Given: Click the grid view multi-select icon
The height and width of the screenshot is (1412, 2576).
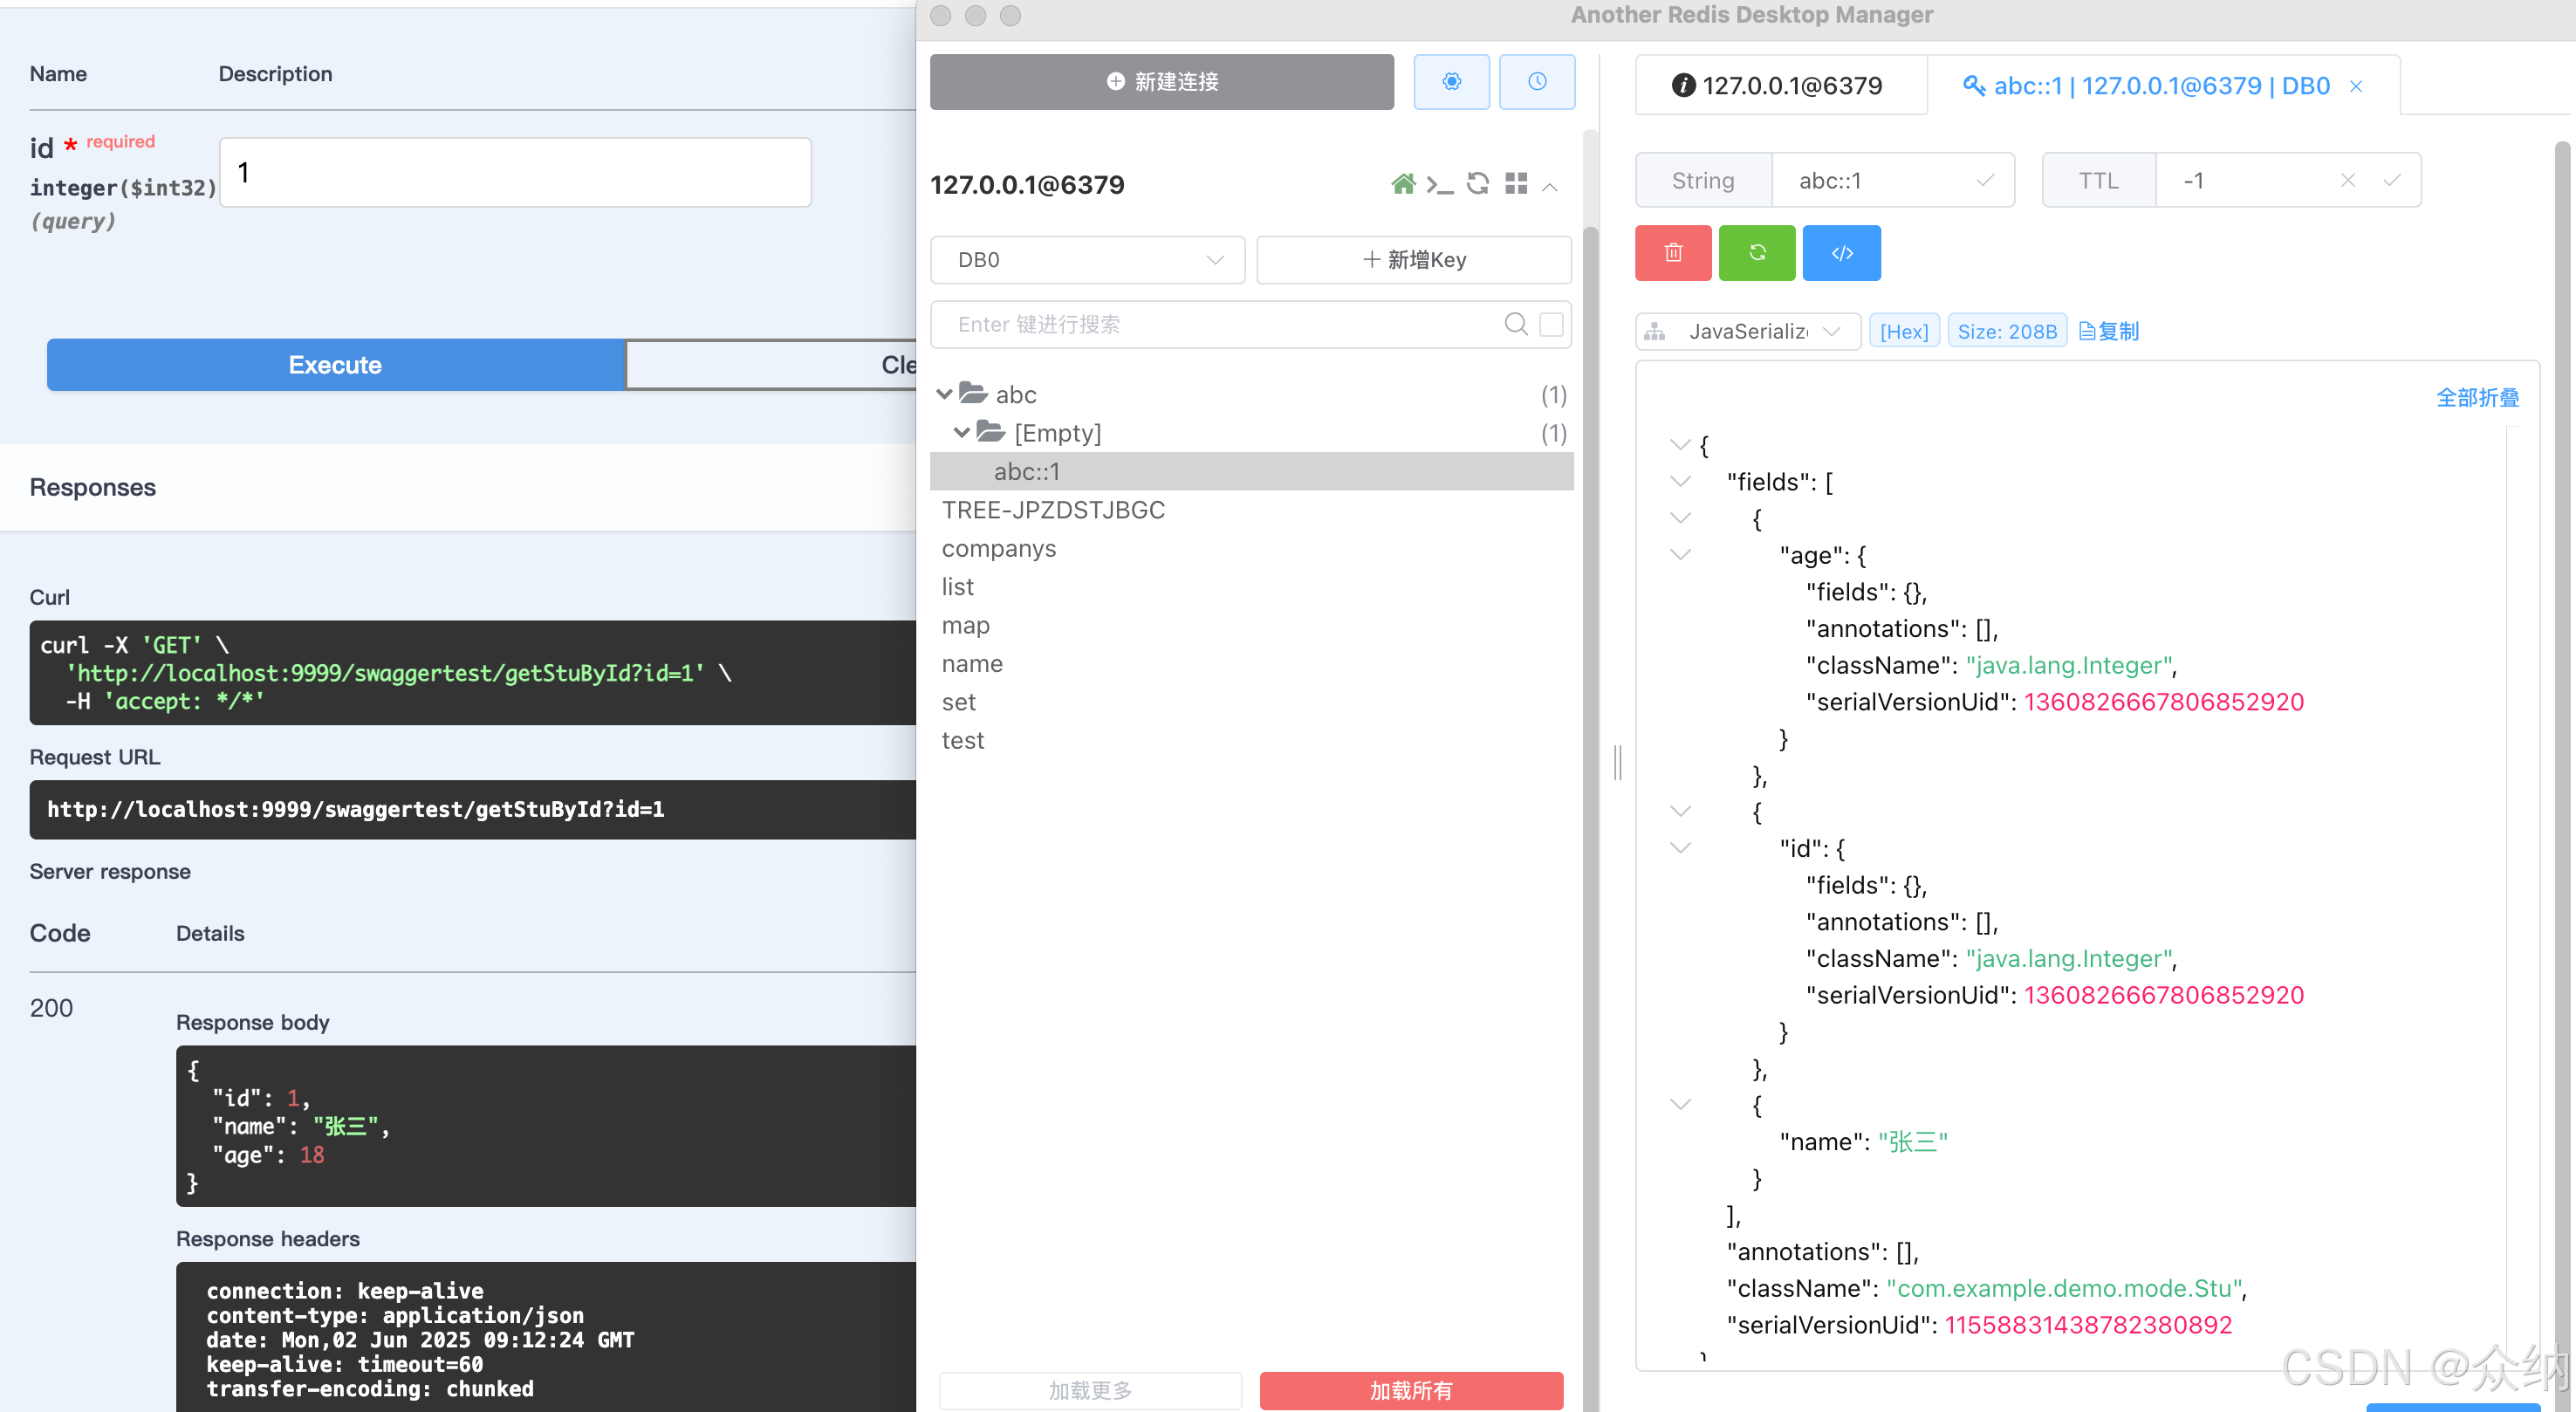Looking at the screenshot, I should tap(1516, 184).
